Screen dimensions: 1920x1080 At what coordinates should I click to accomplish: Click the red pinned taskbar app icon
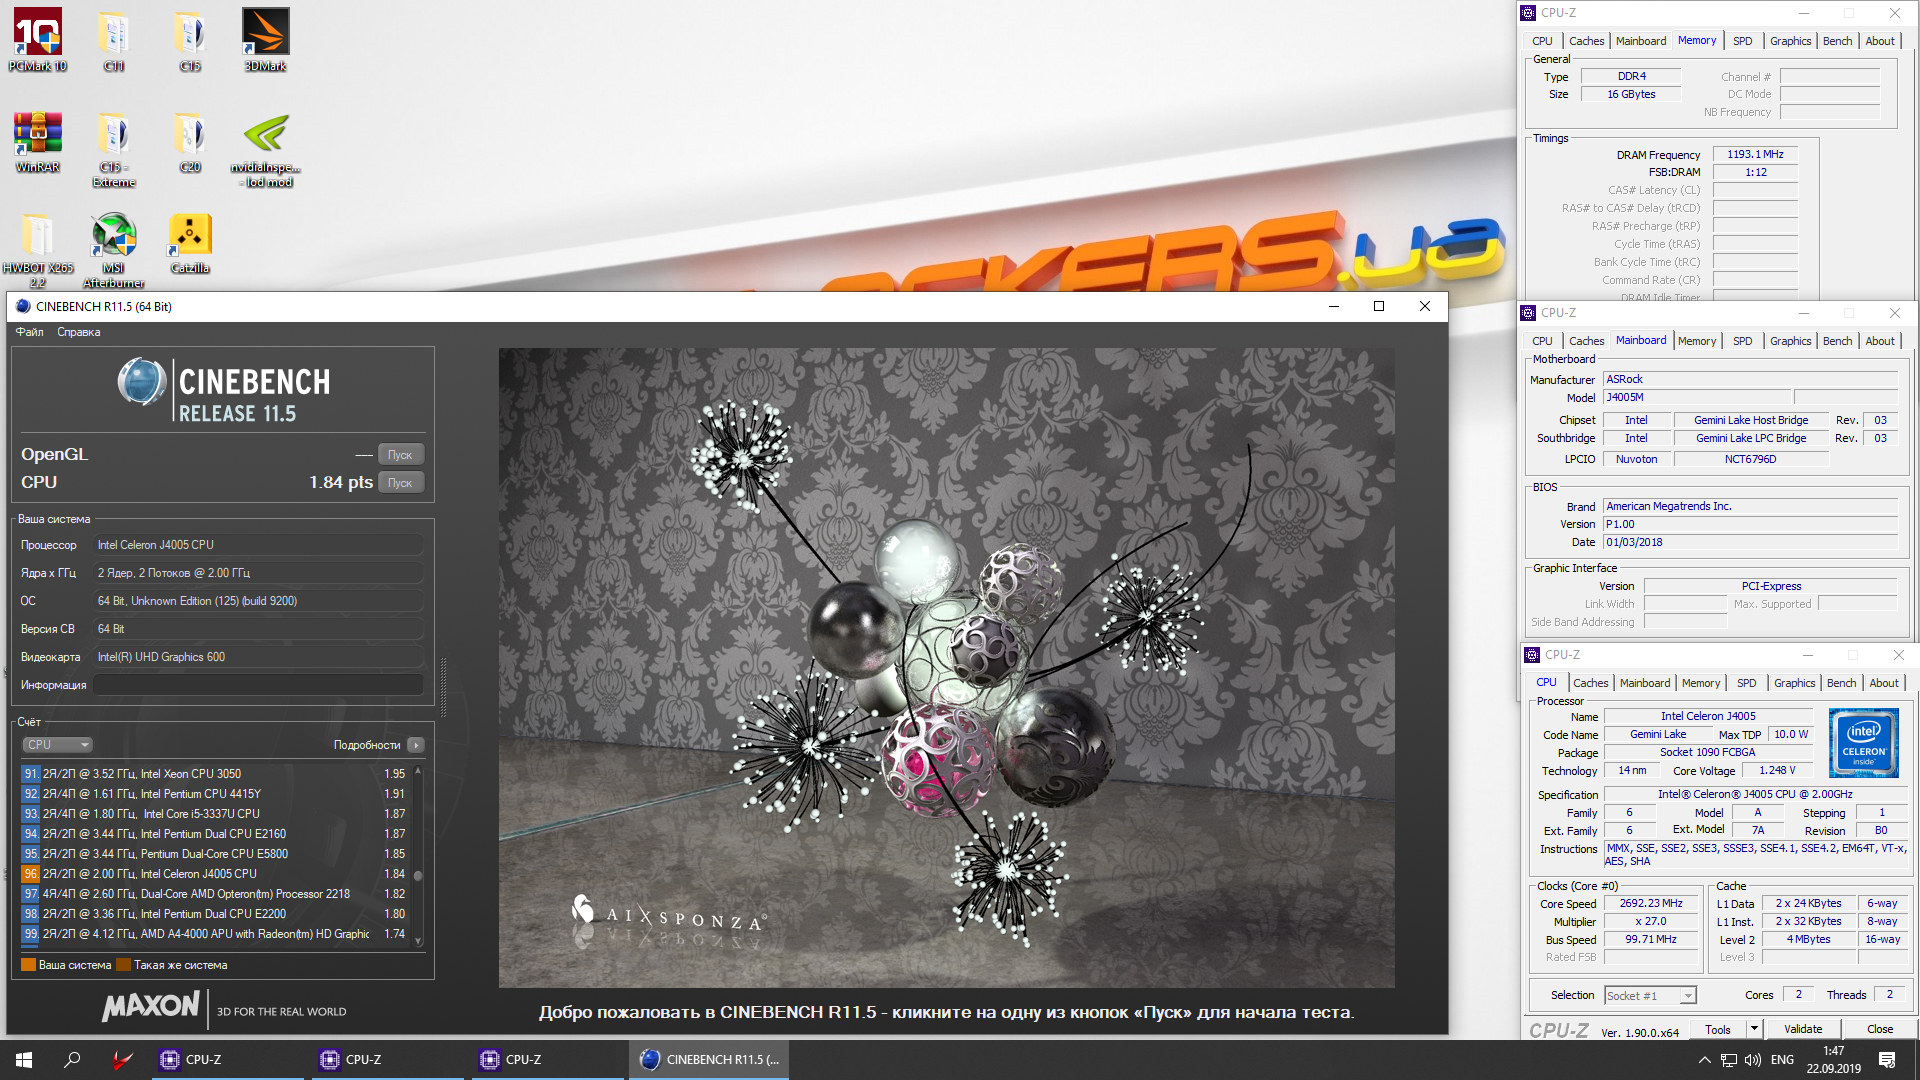(122, 1060)
